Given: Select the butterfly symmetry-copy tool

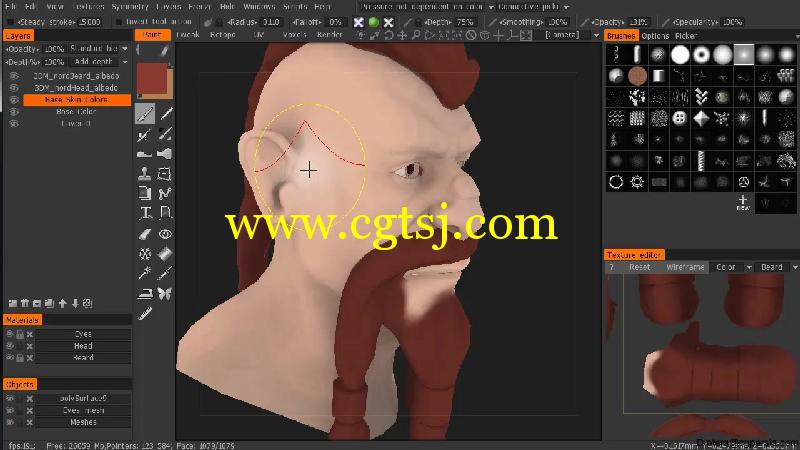Looking at the screenshot, I should 164,293.
